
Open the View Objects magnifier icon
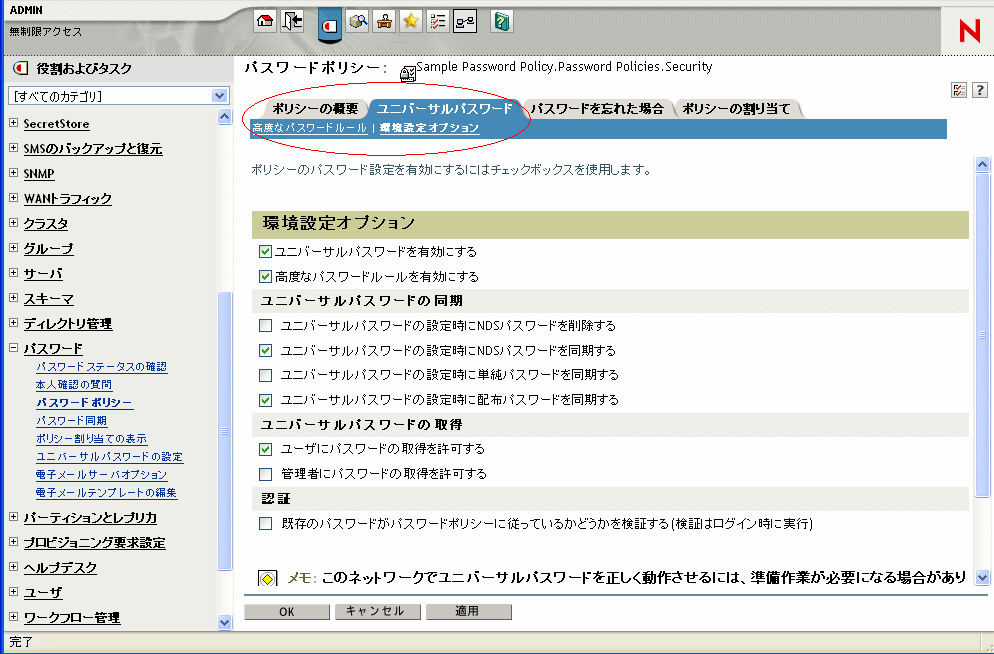click(358, 21)
